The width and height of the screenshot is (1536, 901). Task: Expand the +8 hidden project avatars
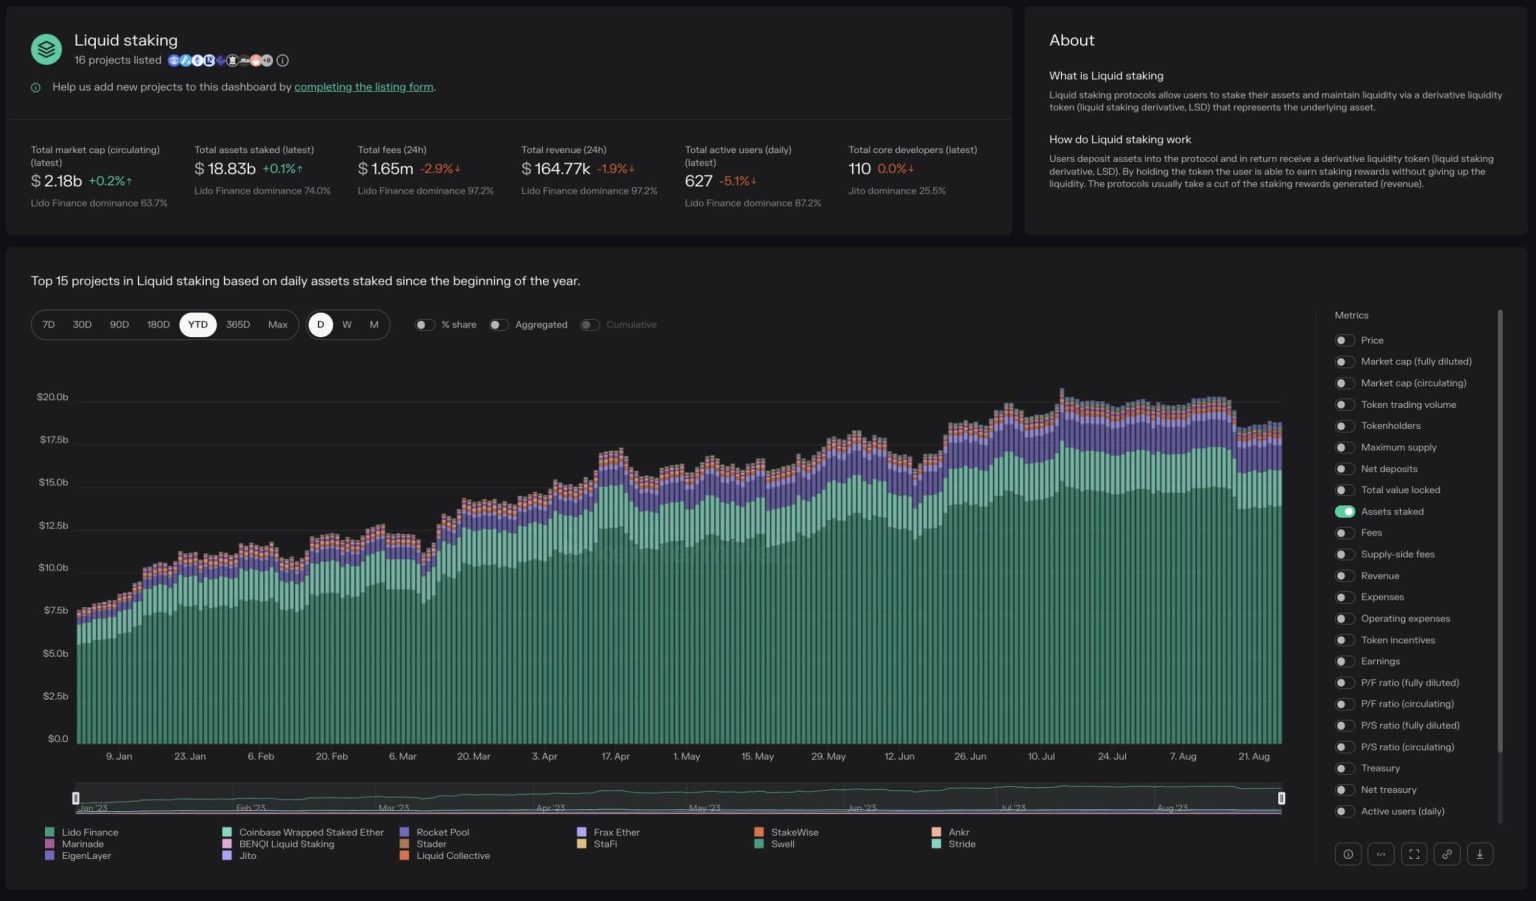tap(267, 60)
